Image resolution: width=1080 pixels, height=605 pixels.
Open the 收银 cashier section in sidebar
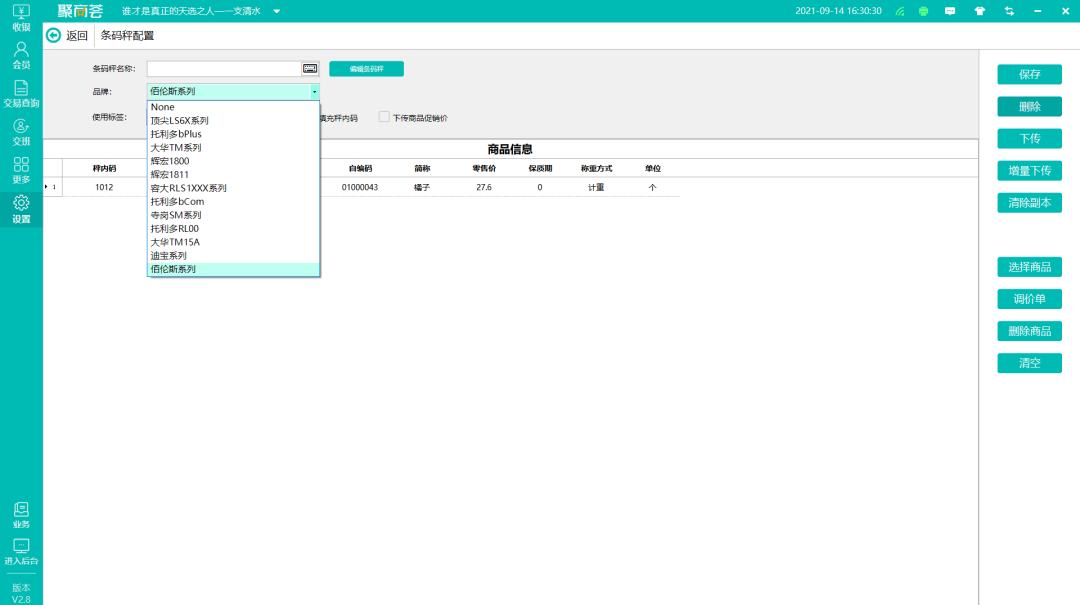pyautogui.click(x=21, y=17)
